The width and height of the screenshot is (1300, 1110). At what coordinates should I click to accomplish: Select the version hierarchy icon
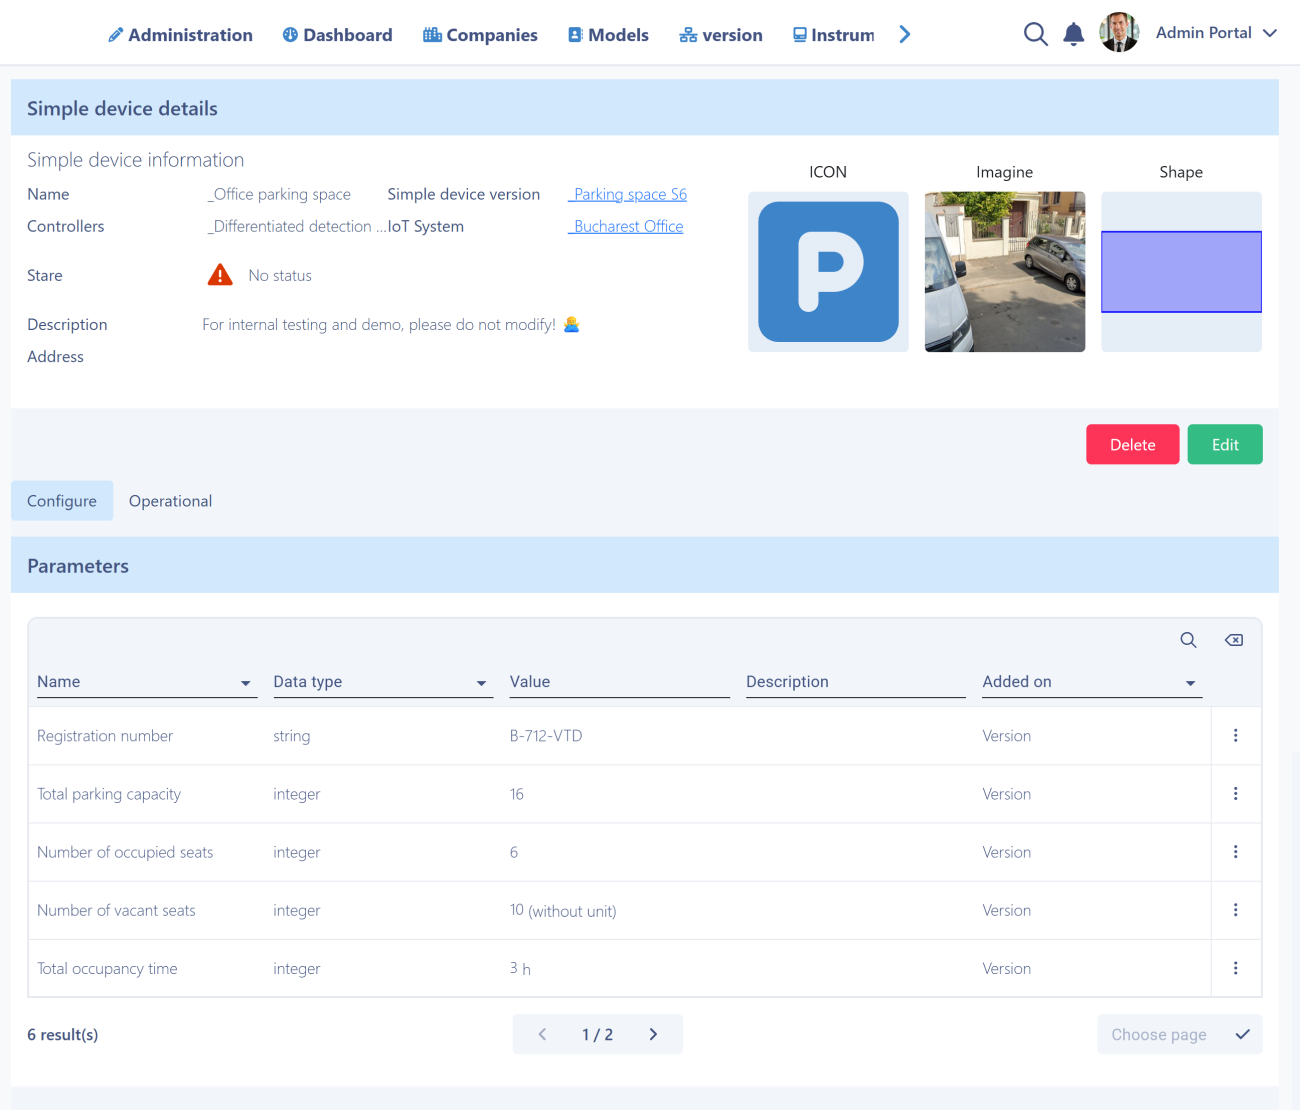[687, 34]
